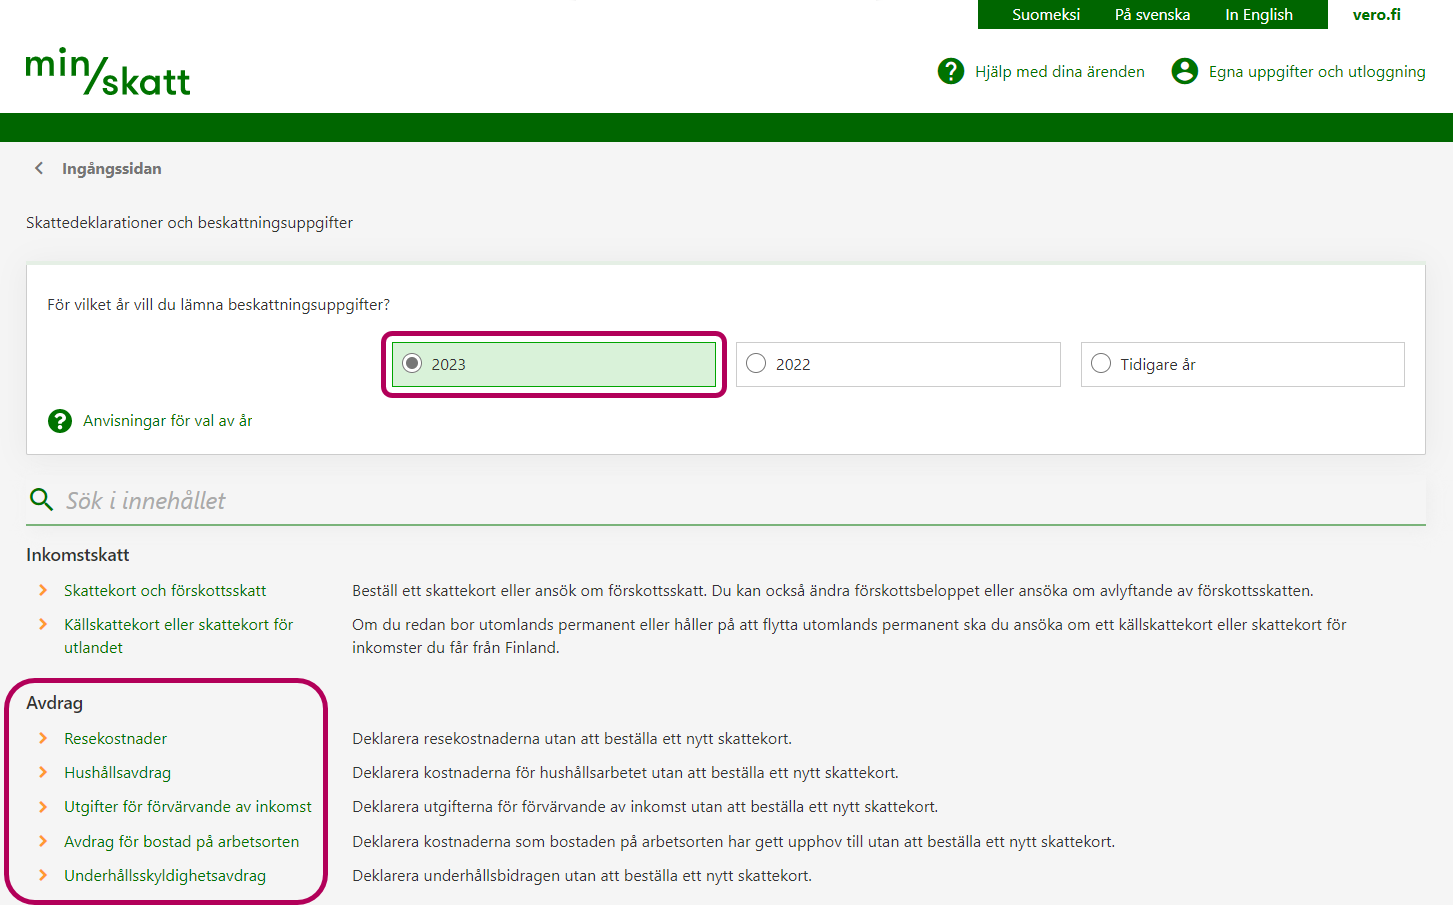Click chevron next to Skattekort och förskottsskatt
This screenshot has width=1453, height=905.
pos(43,590)
